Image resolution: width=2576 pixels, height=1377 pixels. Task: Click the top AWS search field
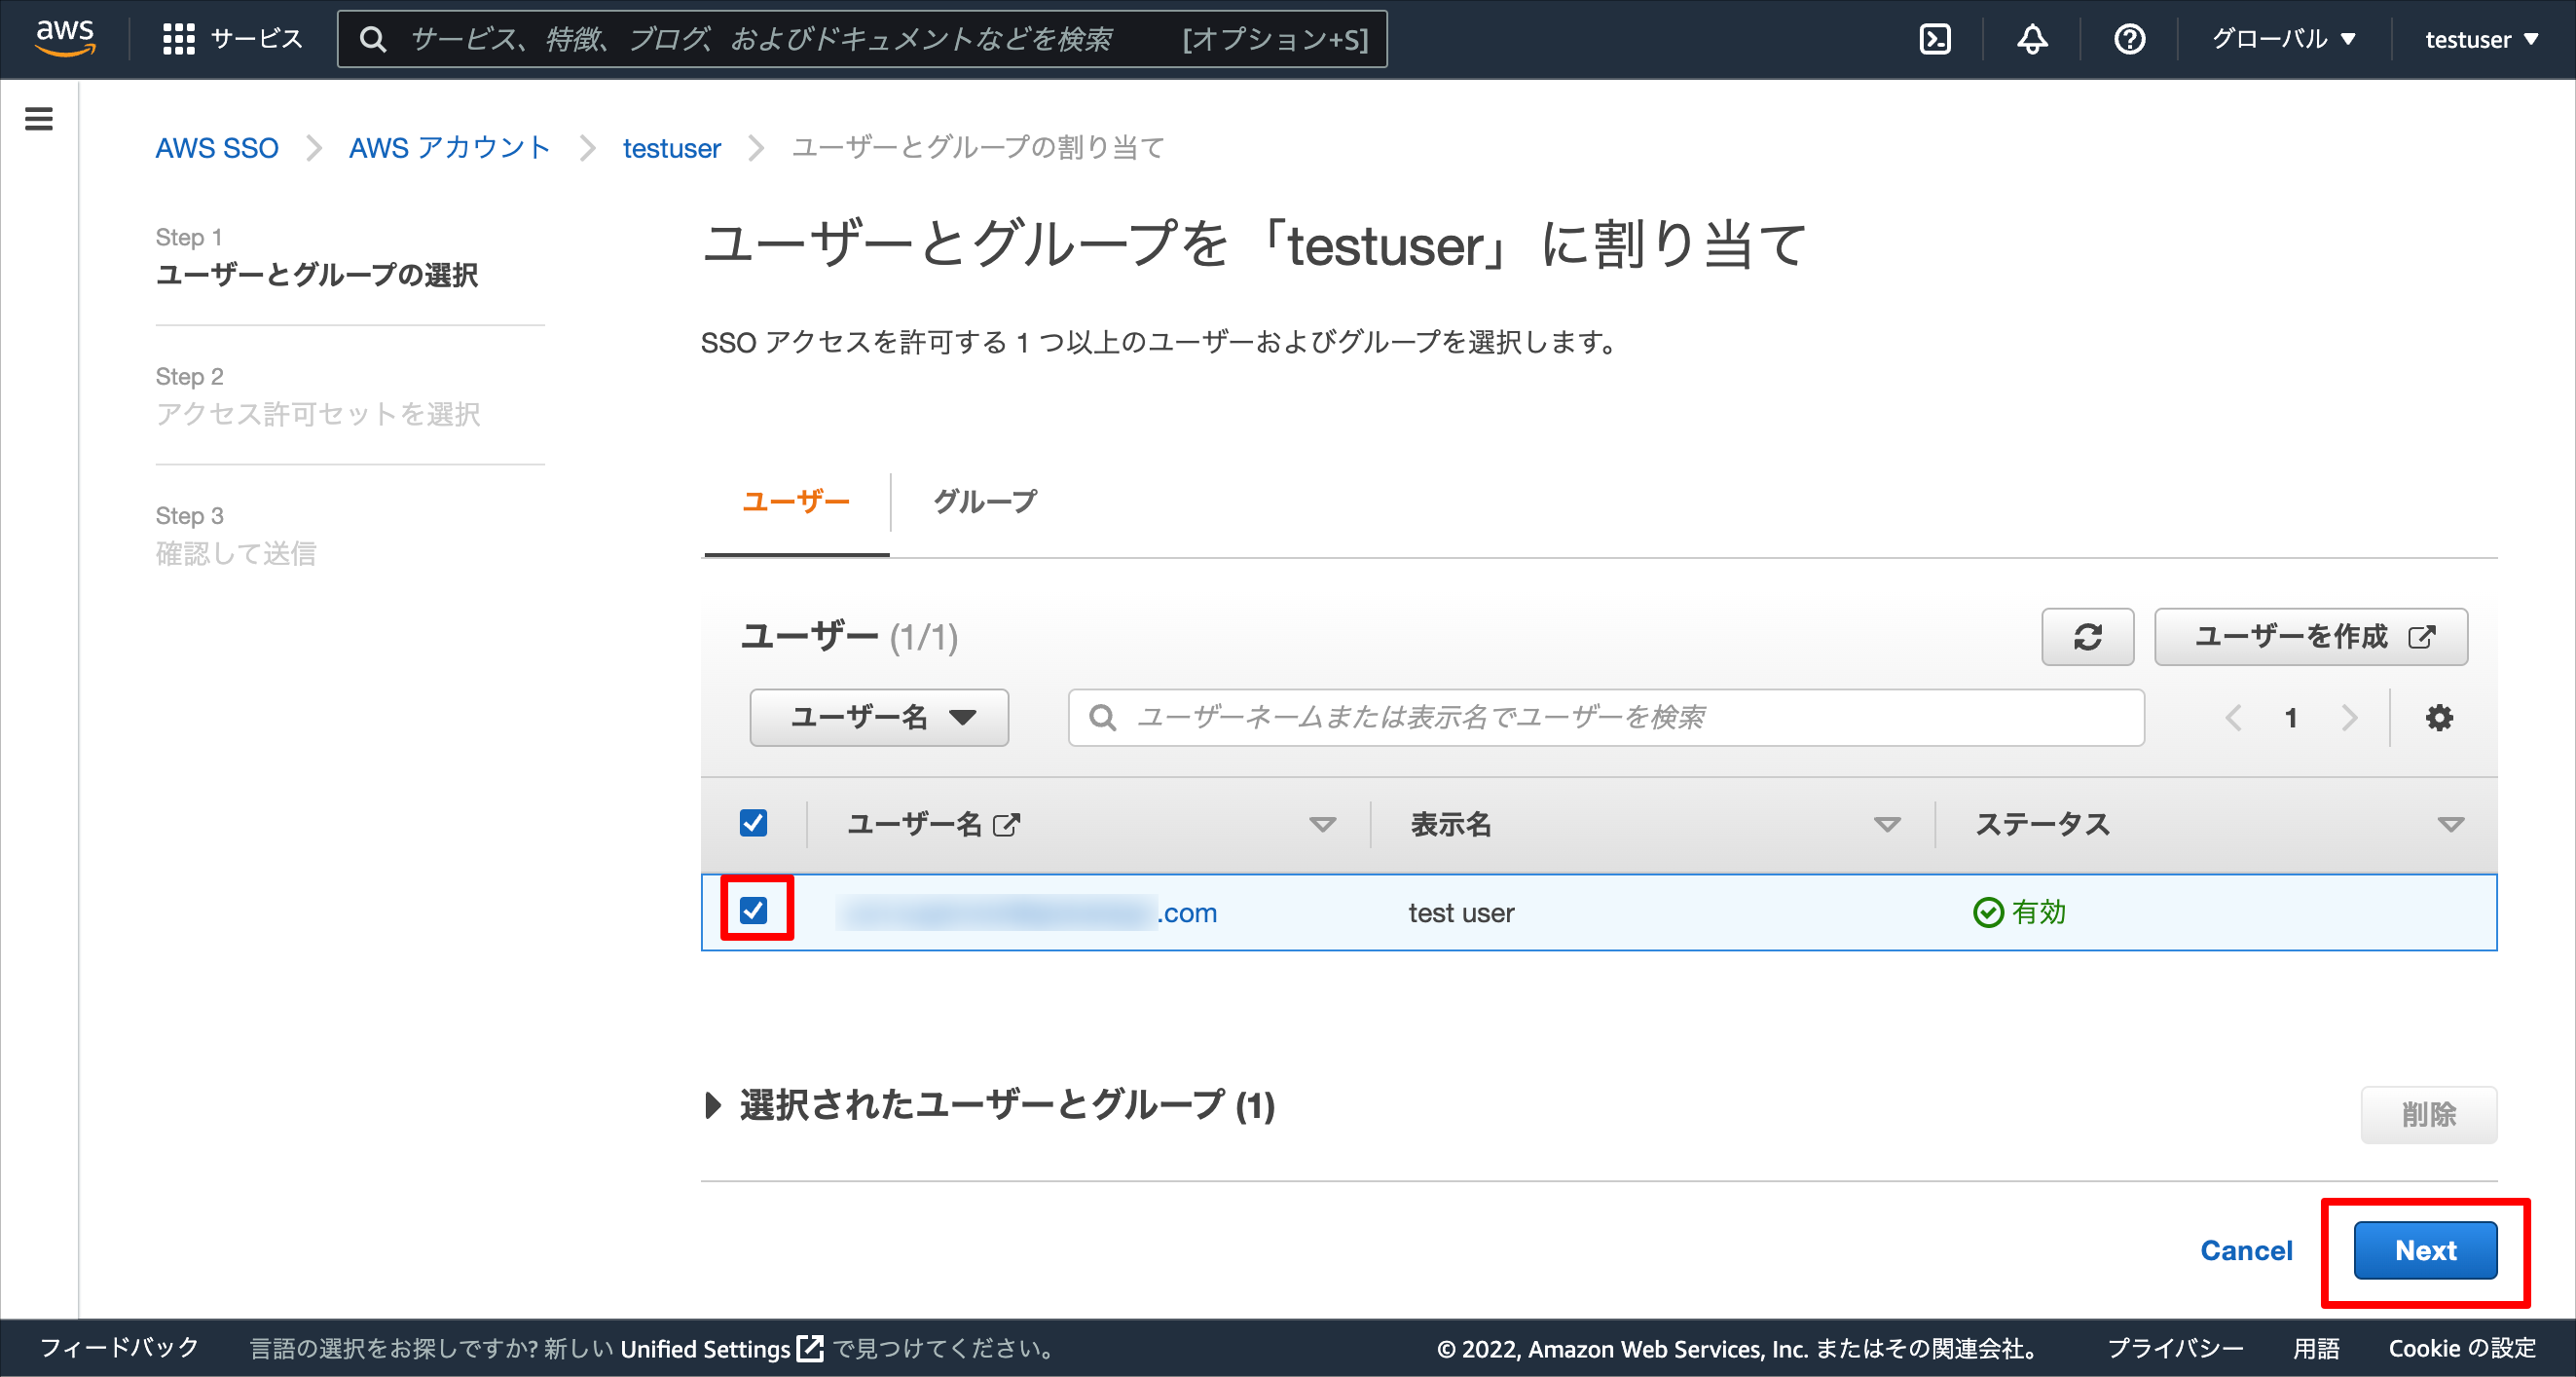[x=862, y=39]
